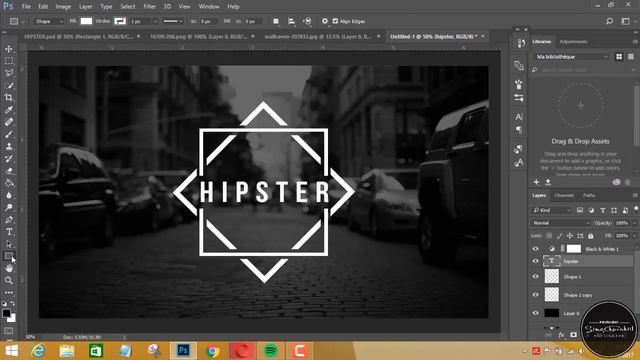Select the Hand tool
Viewport: 640px width, 360px height.
(x=9, y=268)
